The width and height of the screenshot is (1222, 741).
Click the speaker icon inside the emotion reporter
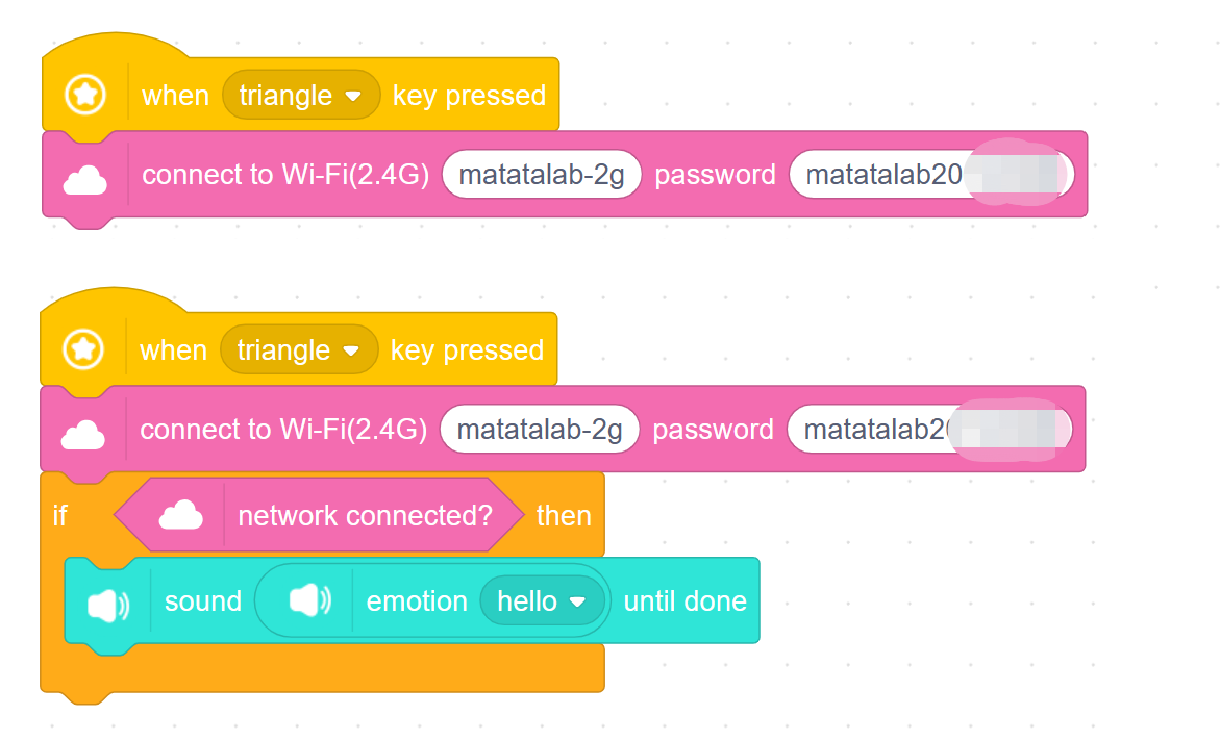[310, 601]
